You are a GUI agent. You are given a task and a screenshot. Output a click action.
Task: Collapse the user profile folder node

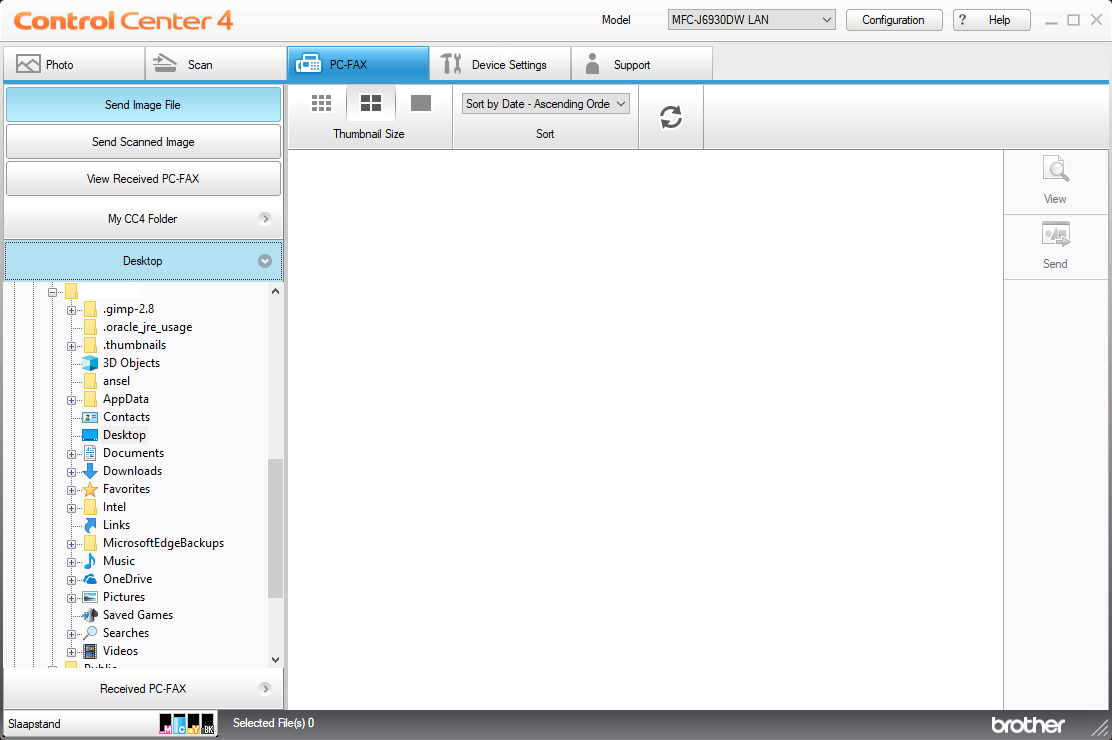52,292
